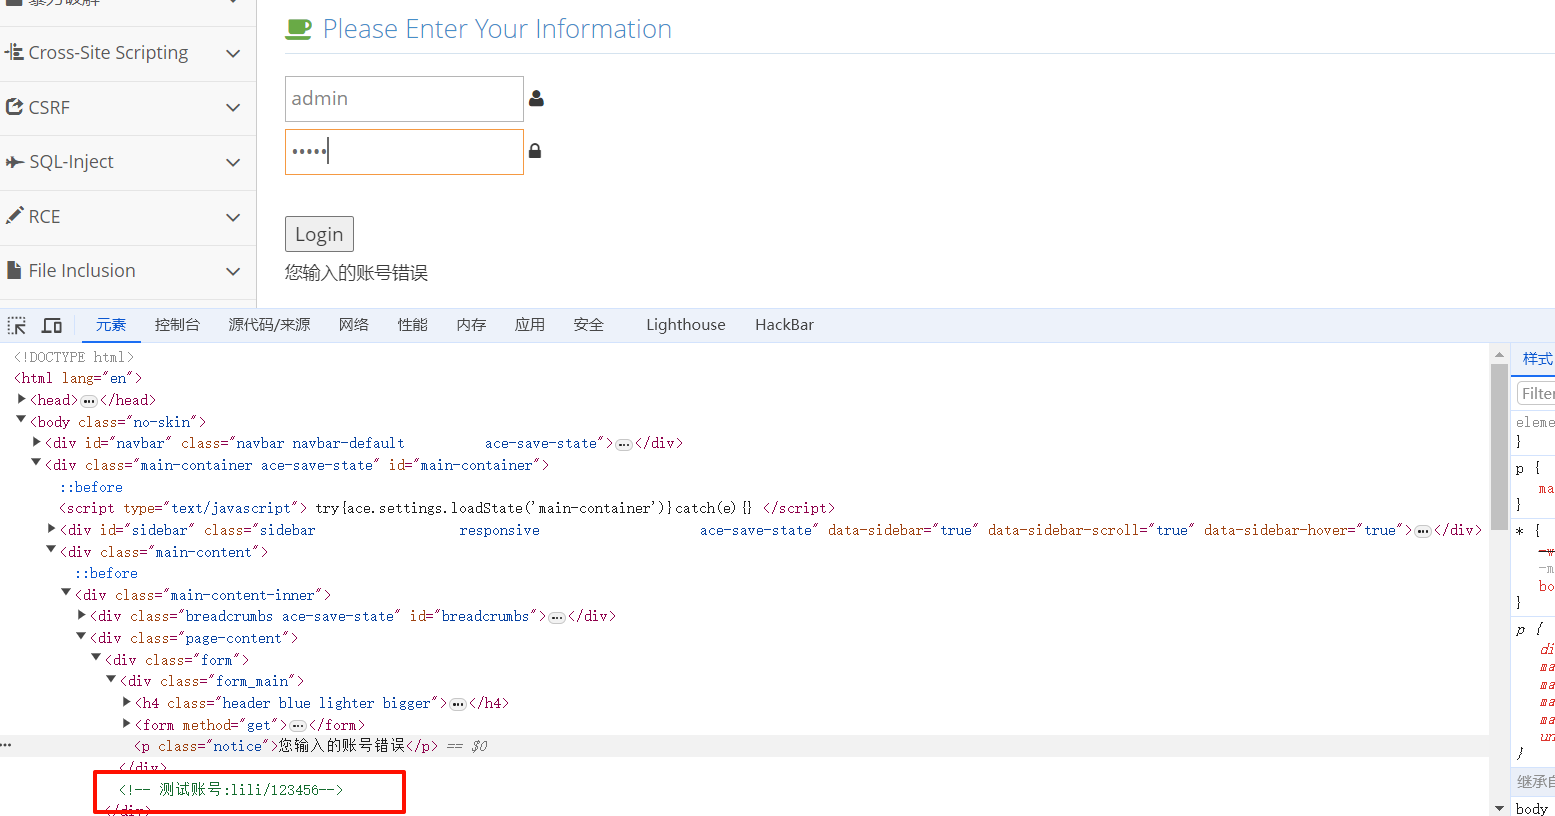Open the 性能 performance tab
Image resolution: width=1555 pixels, height=816 pixels.
412,325
